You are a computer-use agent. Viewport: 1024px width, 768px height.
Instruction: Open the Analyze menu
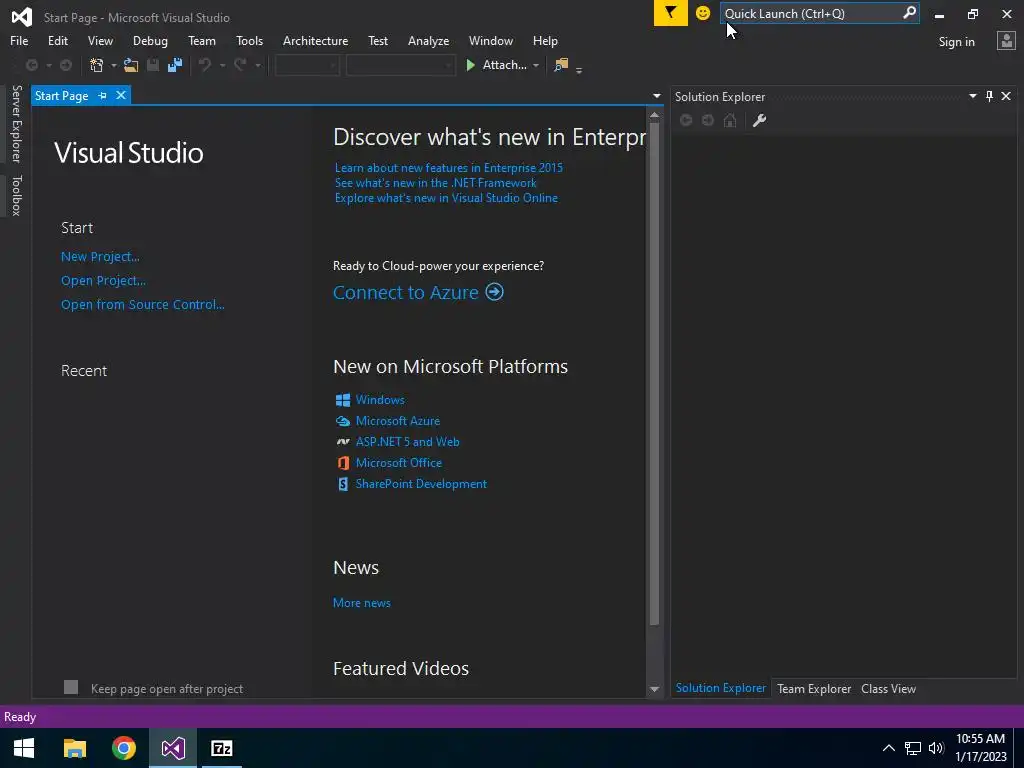428,40
